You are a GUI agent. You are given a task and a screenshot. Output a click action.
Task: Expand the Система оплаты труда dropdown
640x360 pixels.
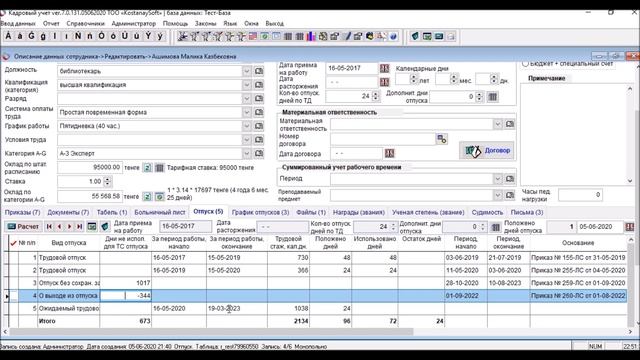(x=247, y=112)
